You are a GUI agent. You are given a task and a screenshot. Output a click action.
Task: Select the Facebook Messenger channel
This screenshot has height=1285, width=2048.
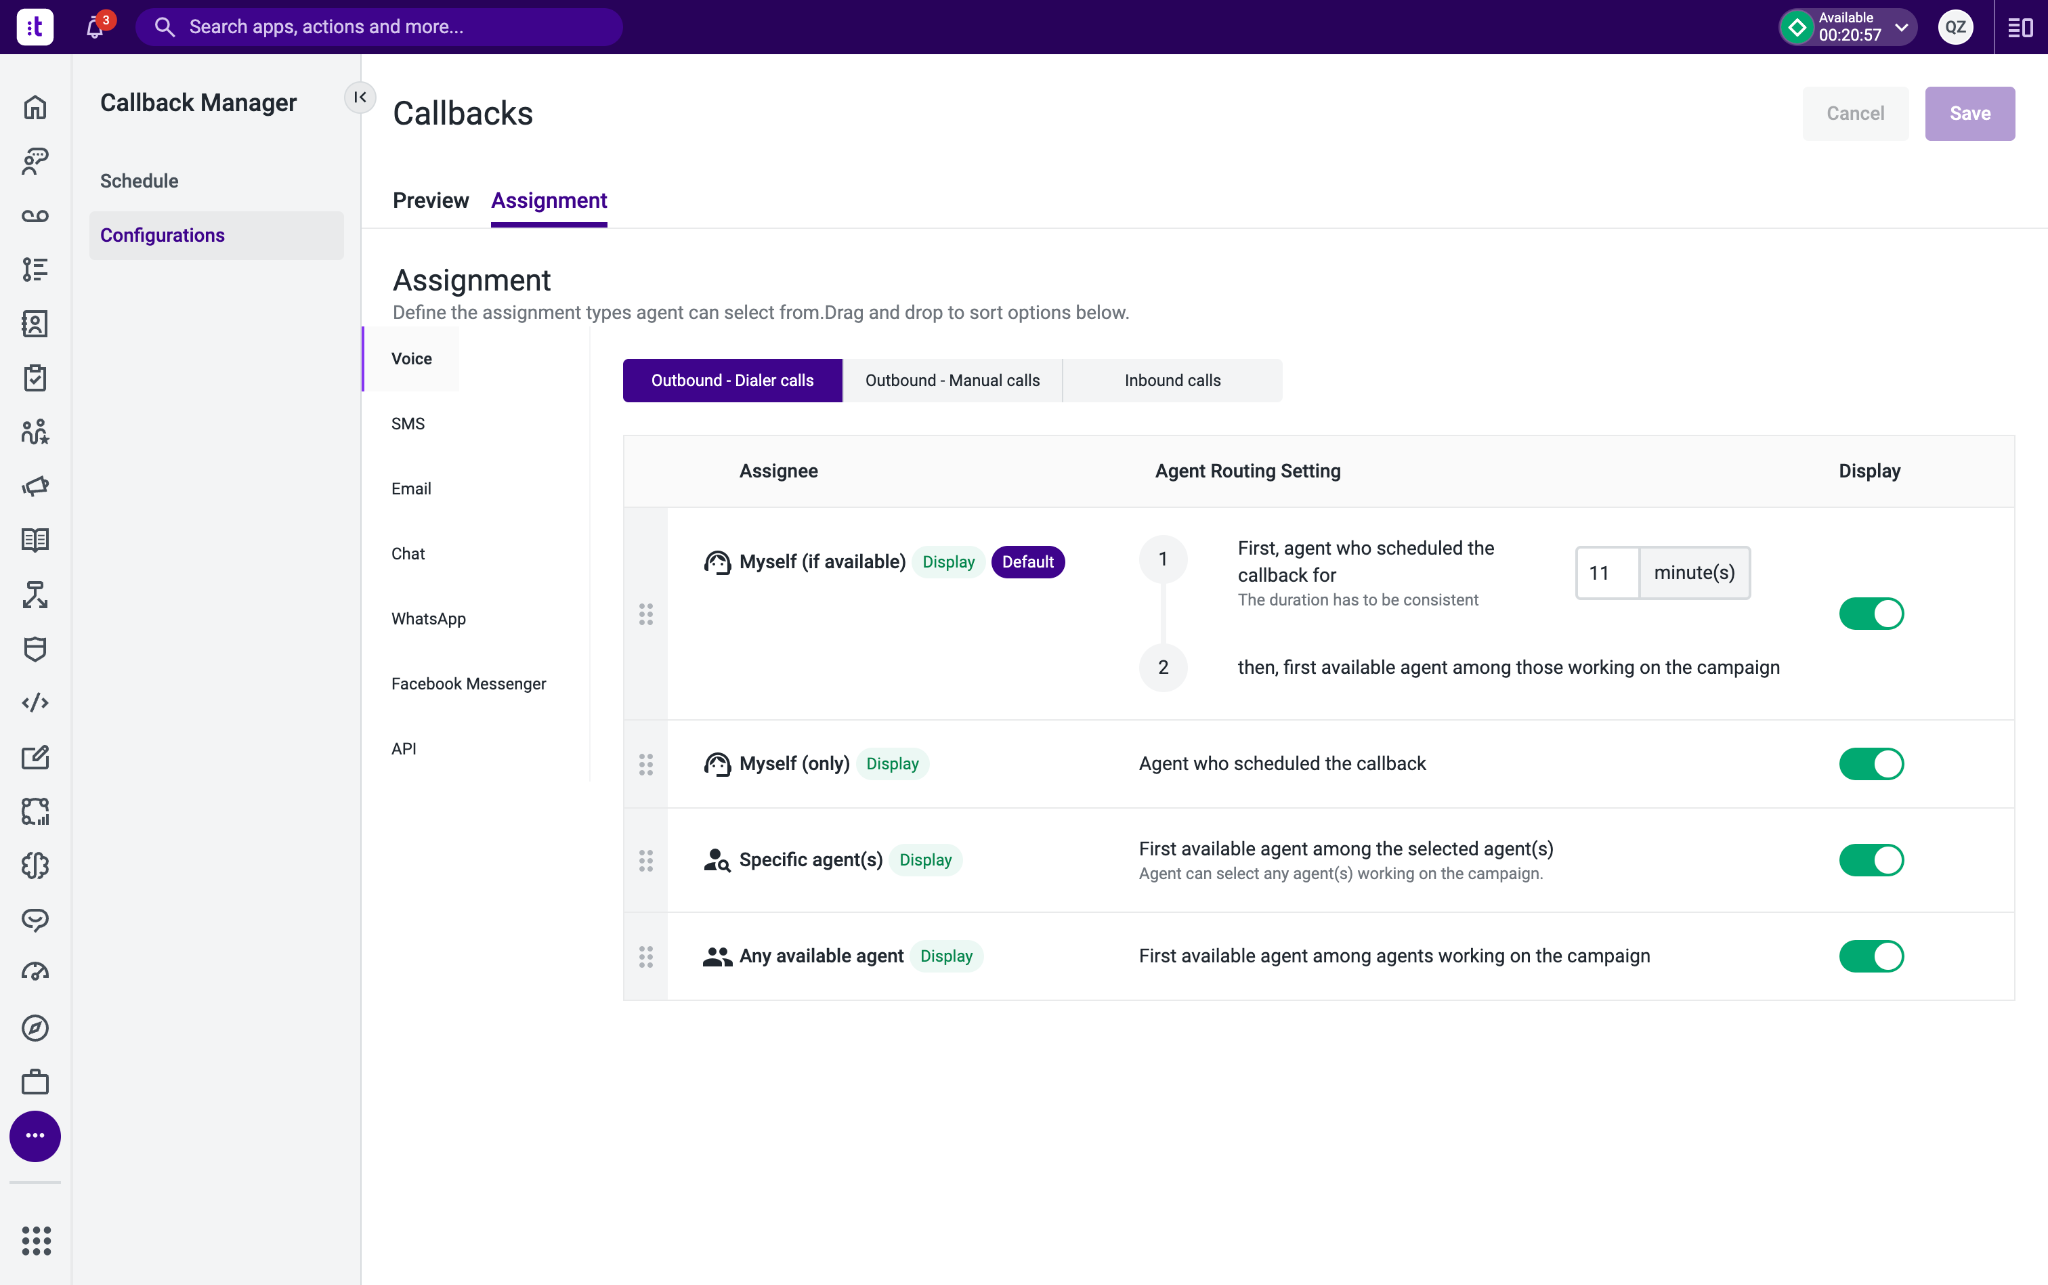pyautogui.click(x=469, y=684)
